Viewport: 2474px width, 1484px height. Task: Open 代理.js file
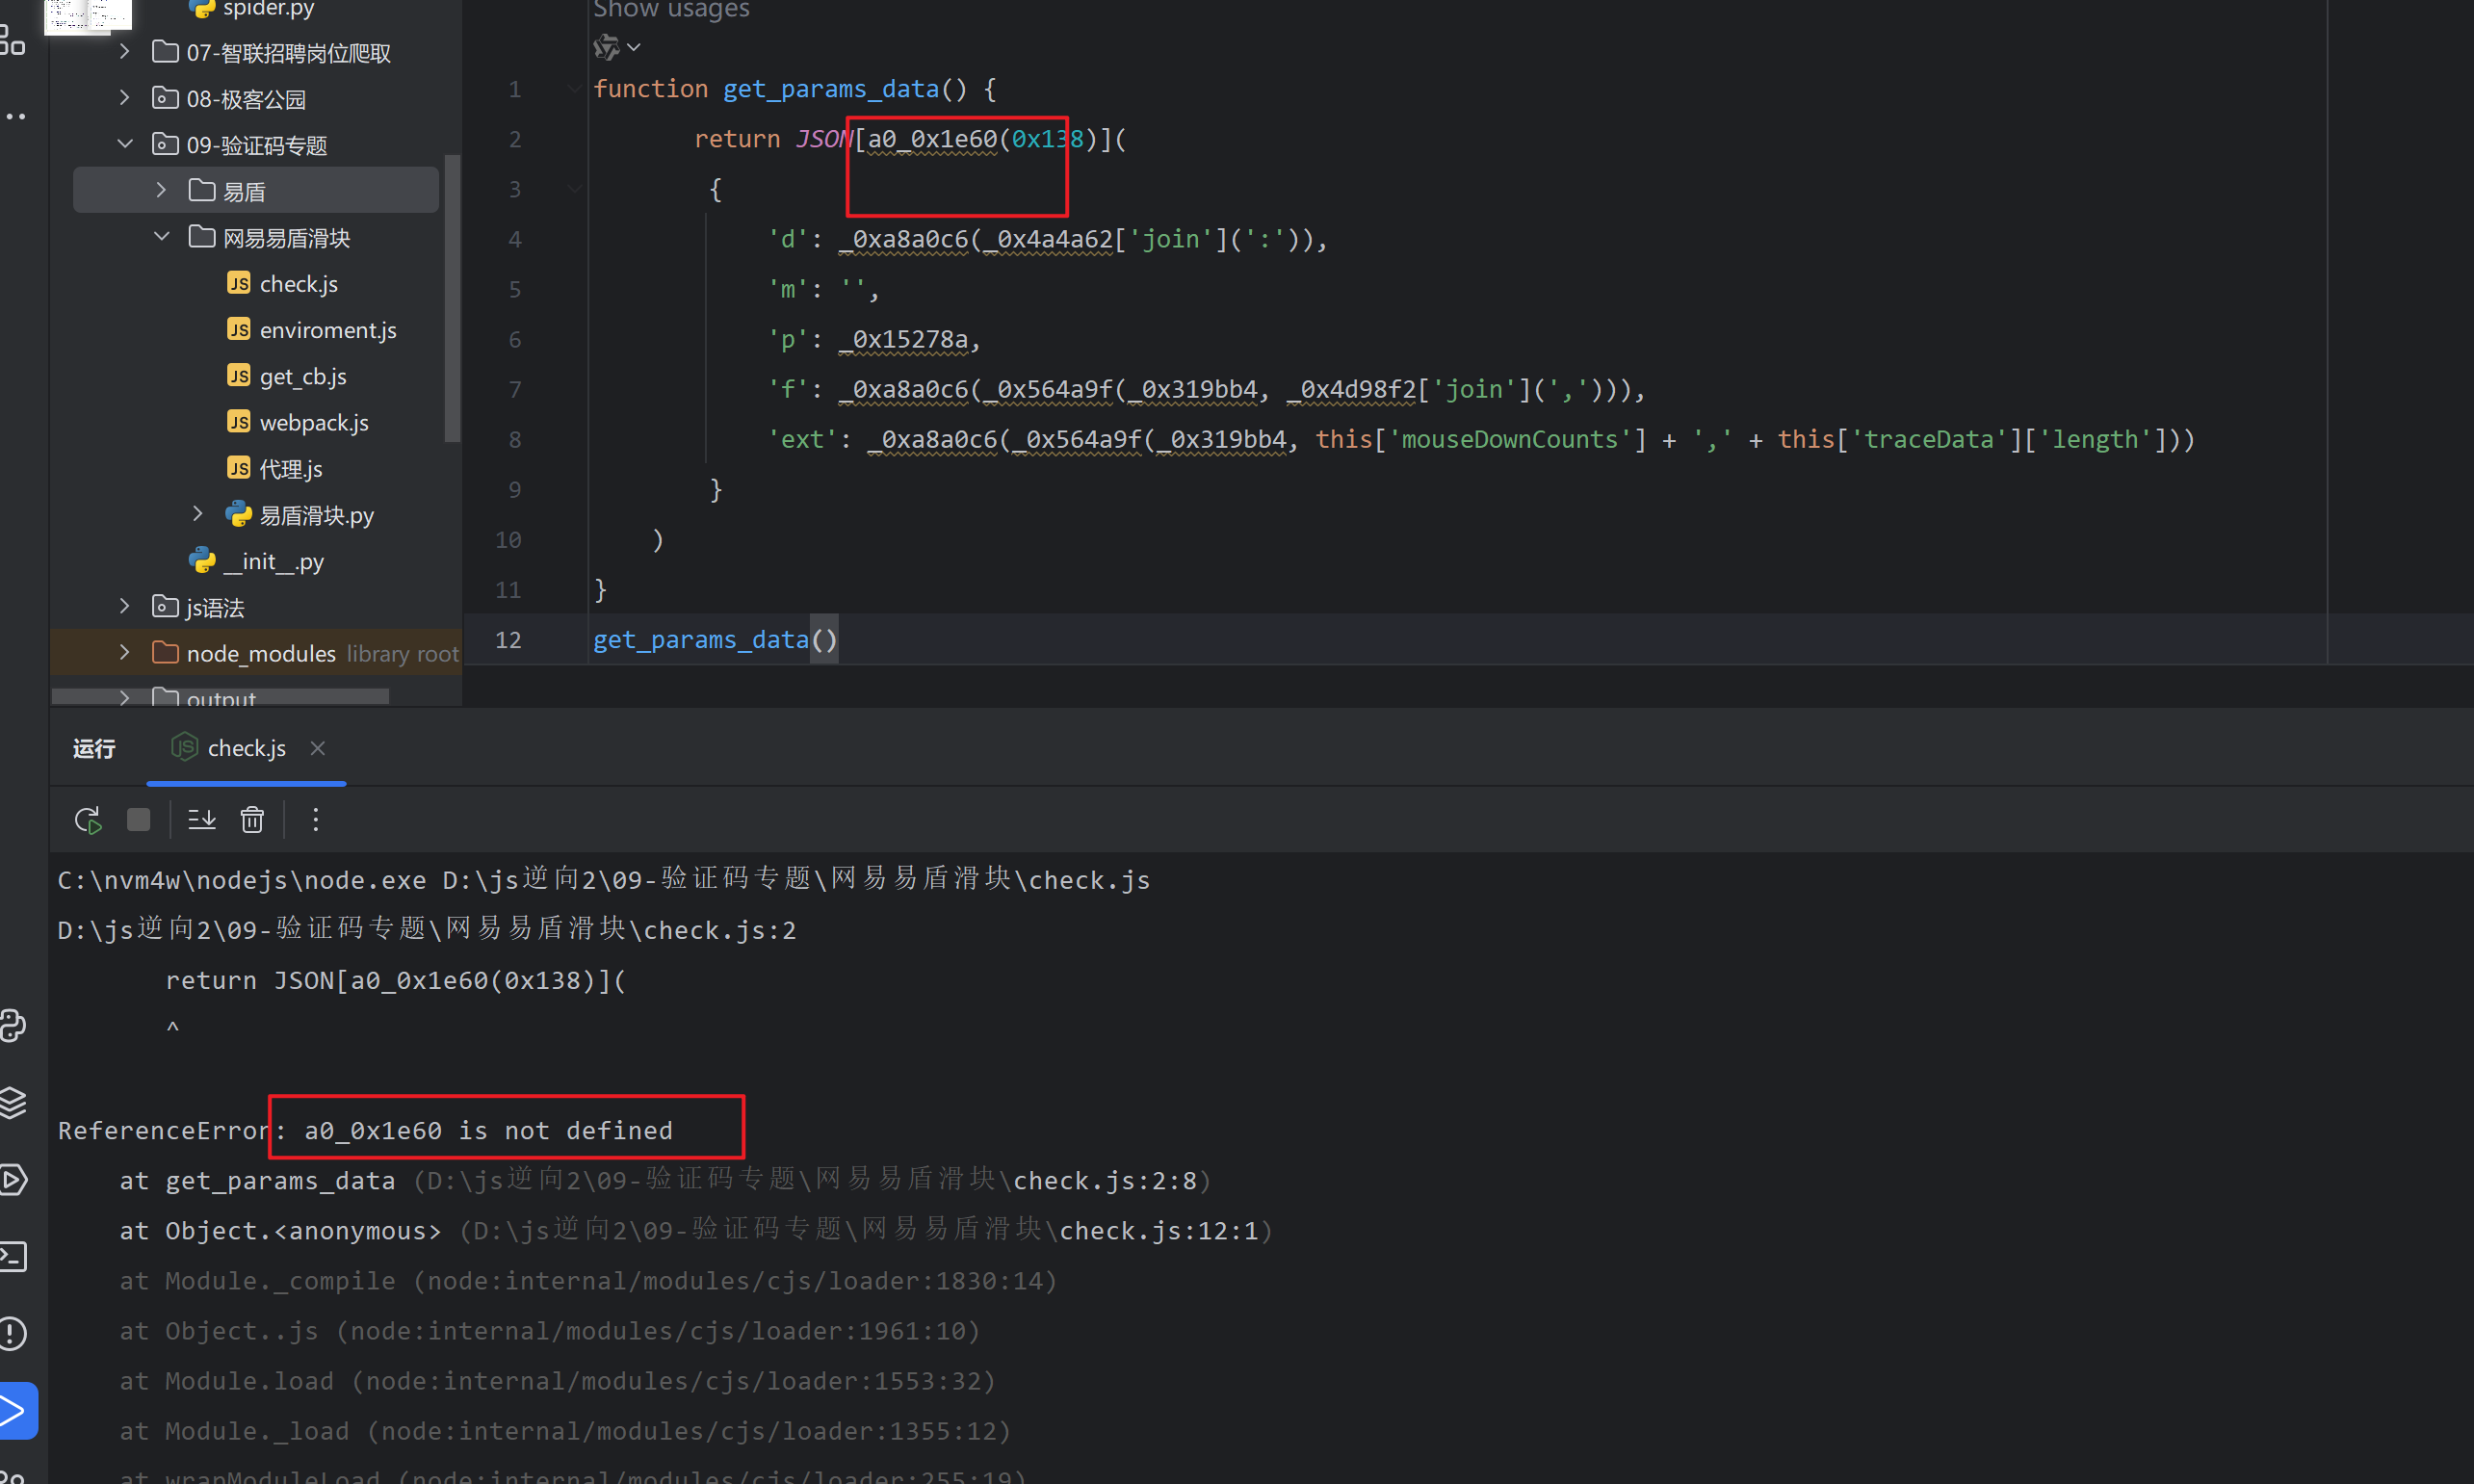click(290, 468)
